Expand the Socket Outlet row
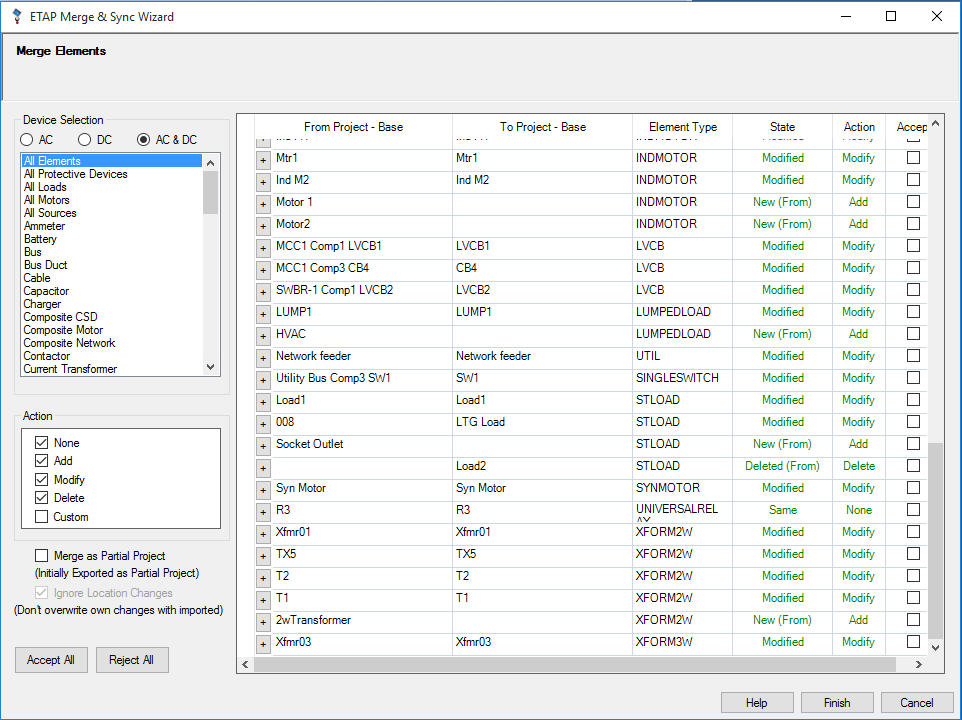Viewport: 962px width, 720px height. [263, 446]
